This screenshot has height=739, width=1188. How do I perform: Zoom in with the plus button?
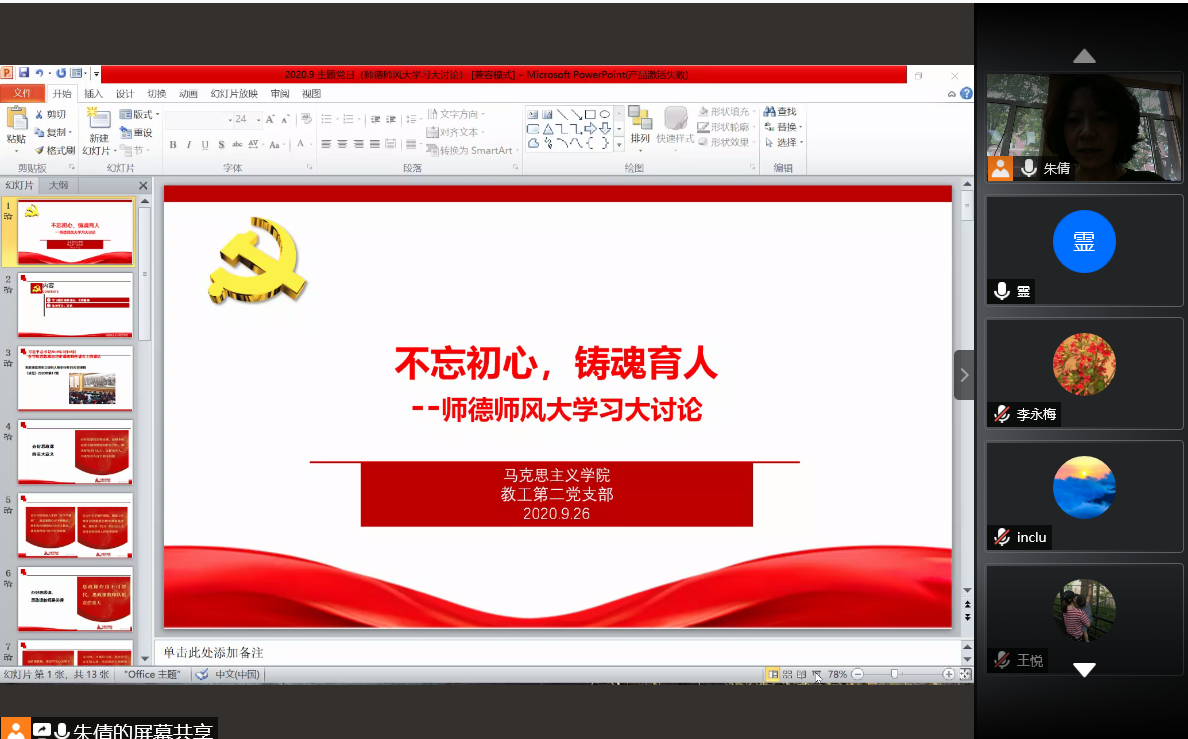(948, 674)
